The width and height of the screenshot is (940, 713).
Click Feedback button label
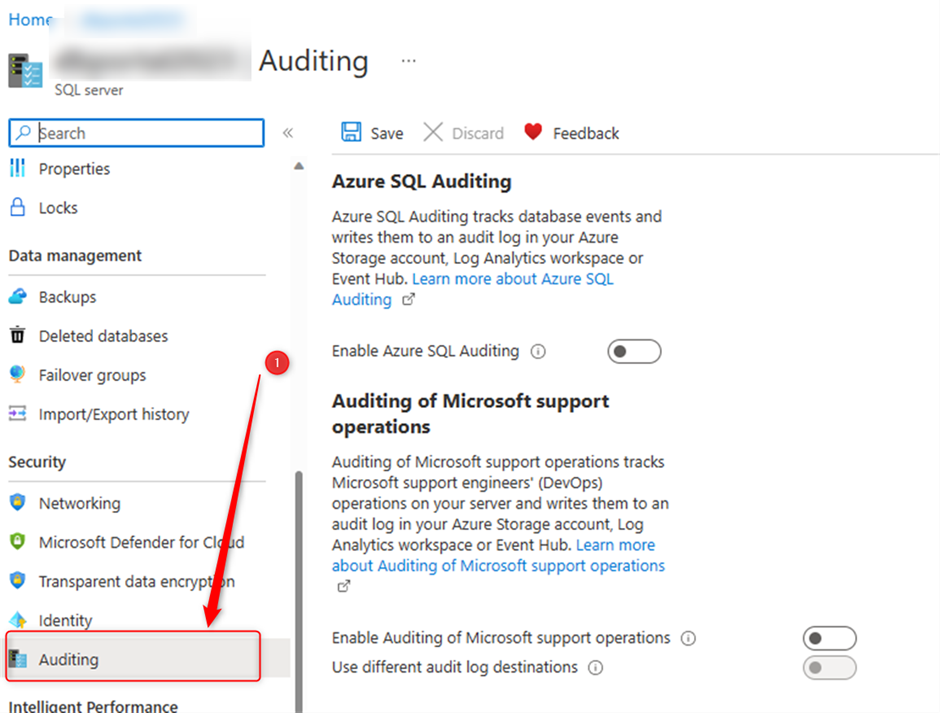point(586,133)
